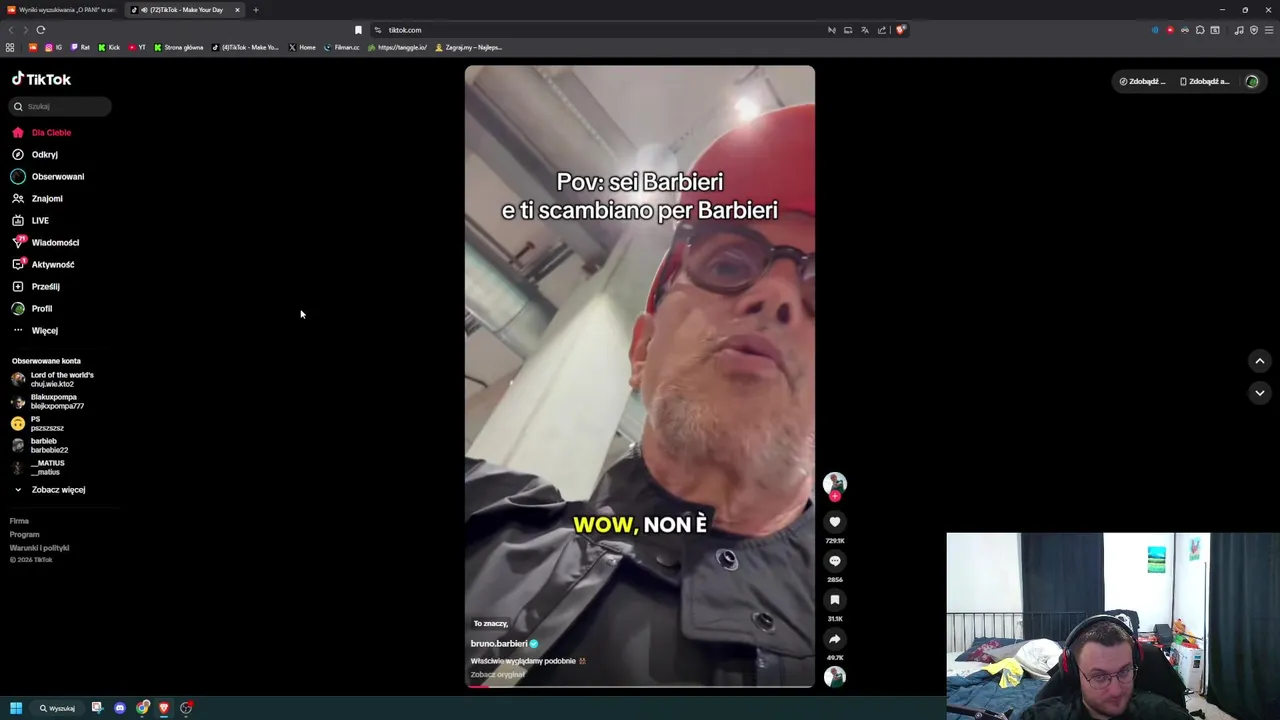The image size is (1280, 720).
Task: Click the Szukaj search field
Action: pyautogui.click(x=60, y=106)
